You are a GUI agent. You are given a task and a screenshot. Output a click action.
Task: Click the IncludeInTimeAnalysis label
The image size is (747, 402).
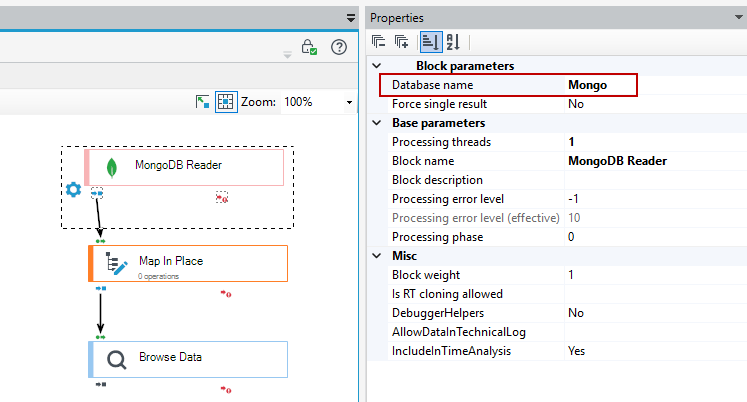click(451, 351)
